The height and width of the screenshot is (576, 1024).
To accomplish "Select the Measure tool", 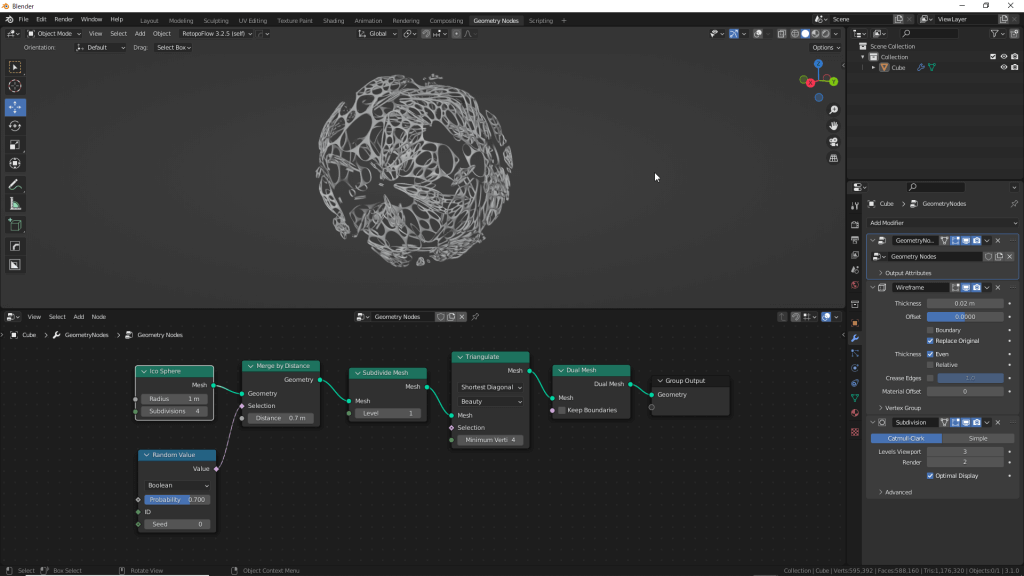I will pos(15,204).
